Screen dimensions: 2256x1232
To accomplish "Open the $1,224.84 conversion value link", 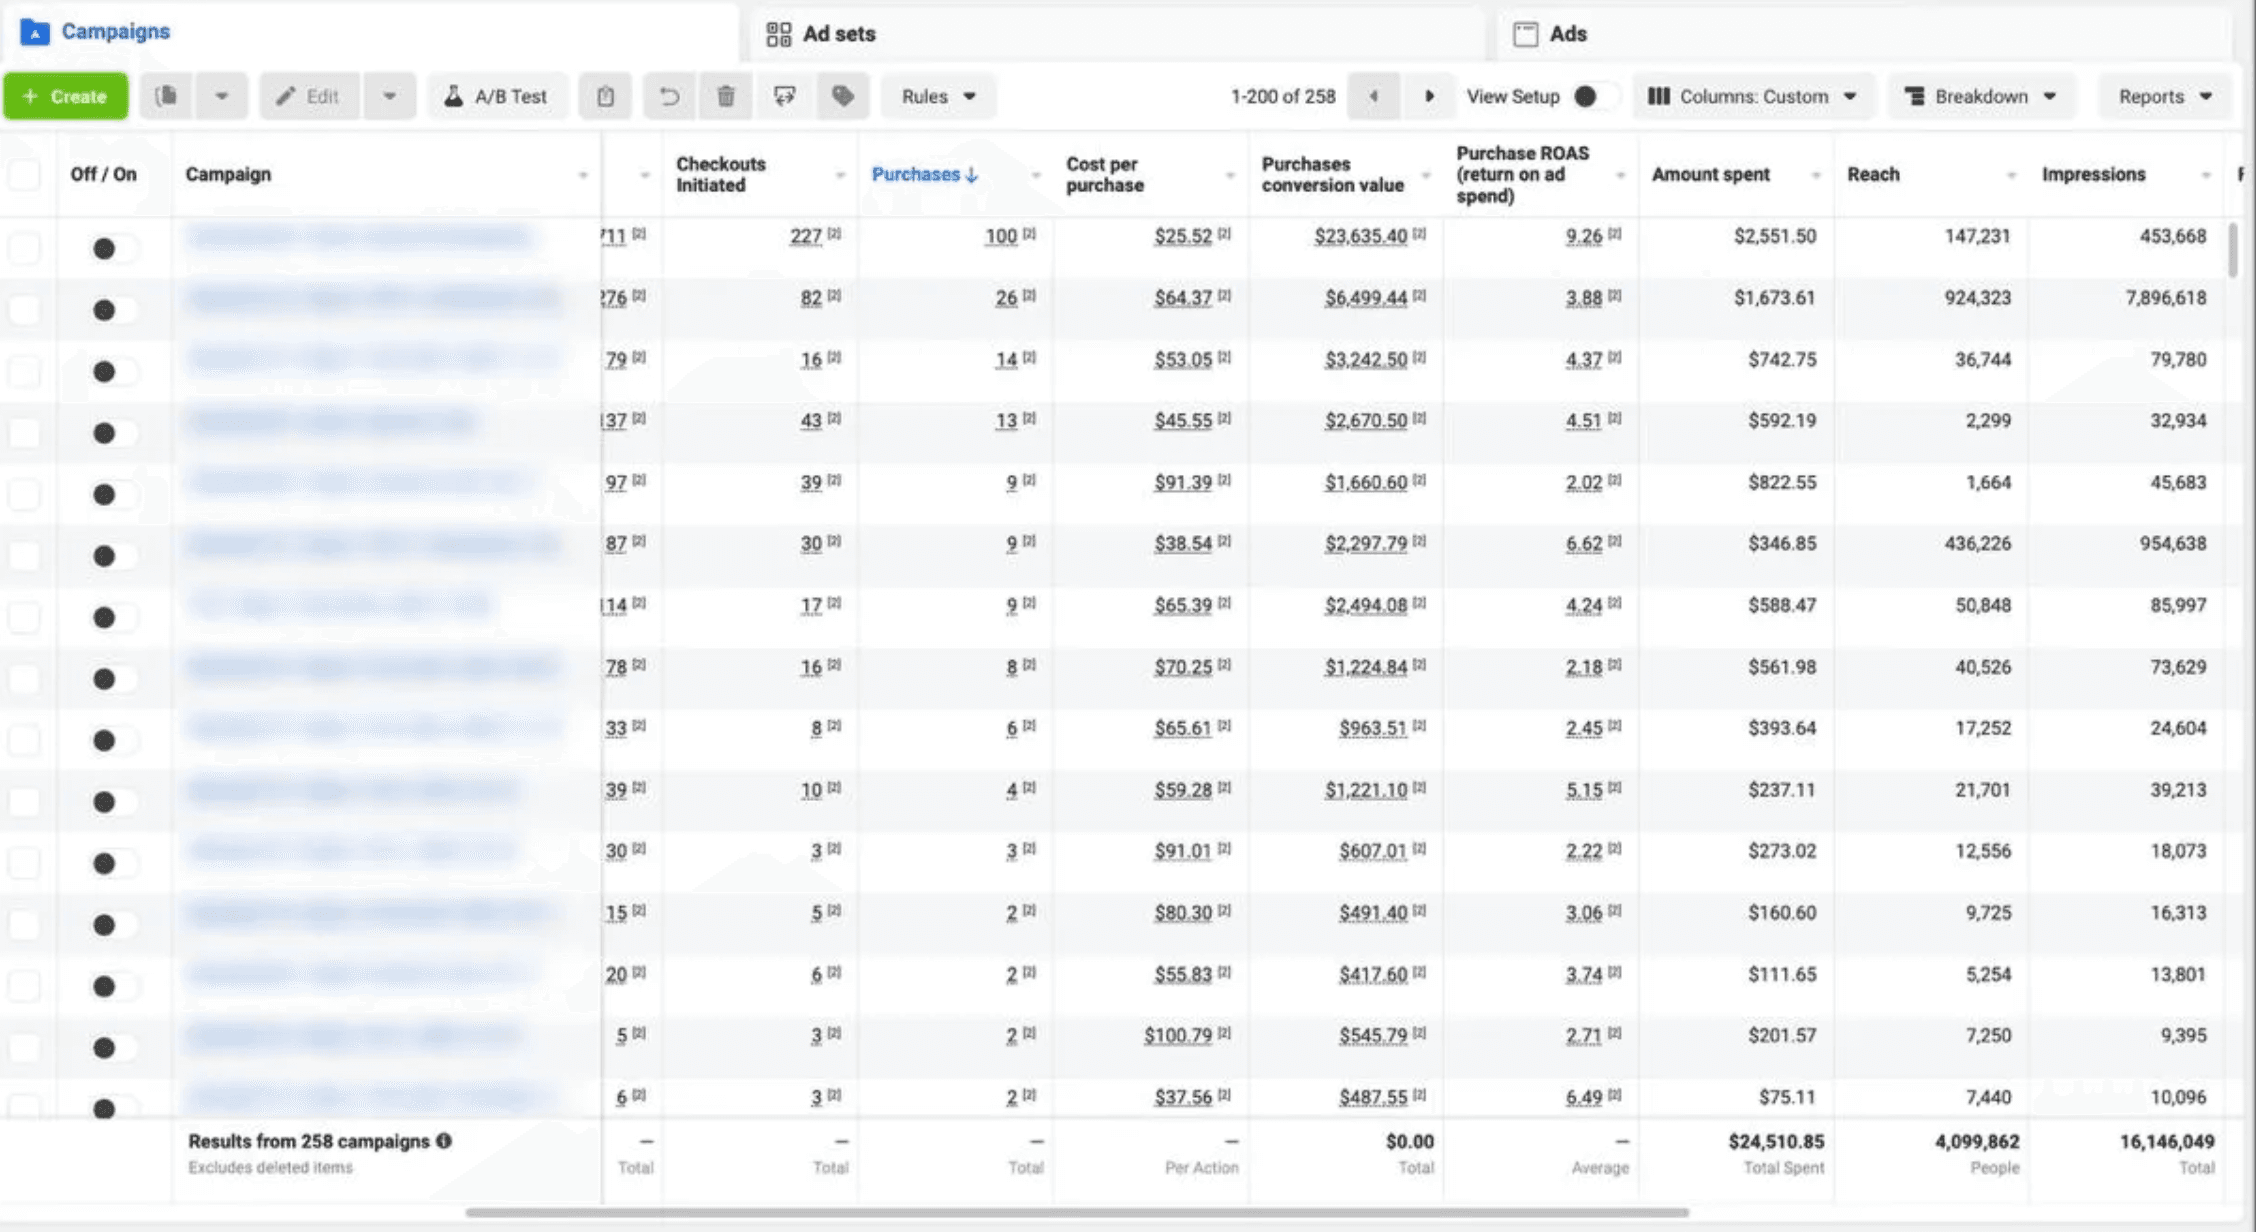I will tap(1366, 667).
